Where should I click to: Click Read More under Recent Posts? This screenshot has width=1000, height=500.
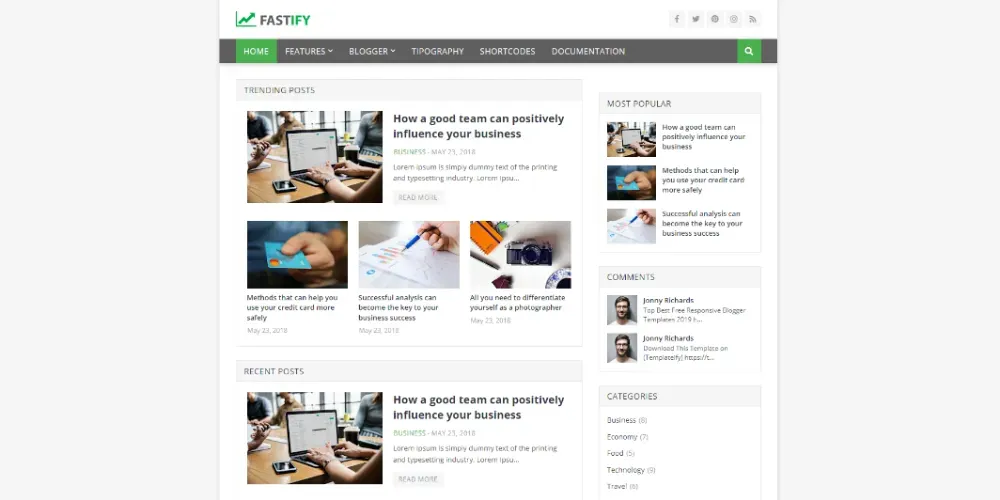[x=418, y=479]
